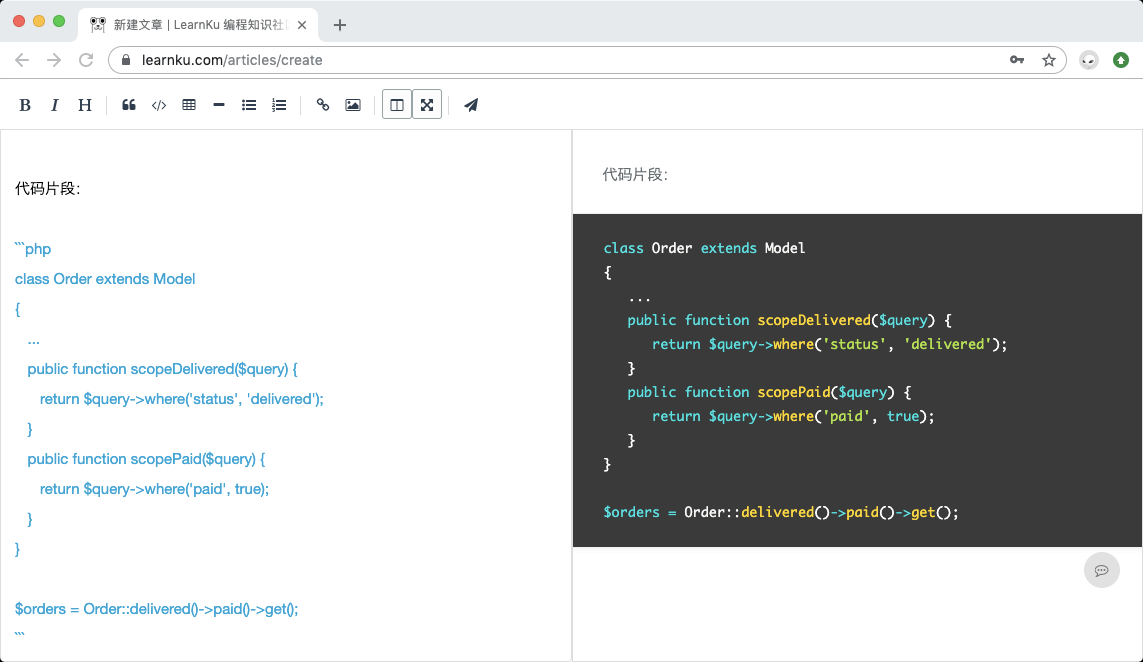Click scopePaid function line in preview

769,392
